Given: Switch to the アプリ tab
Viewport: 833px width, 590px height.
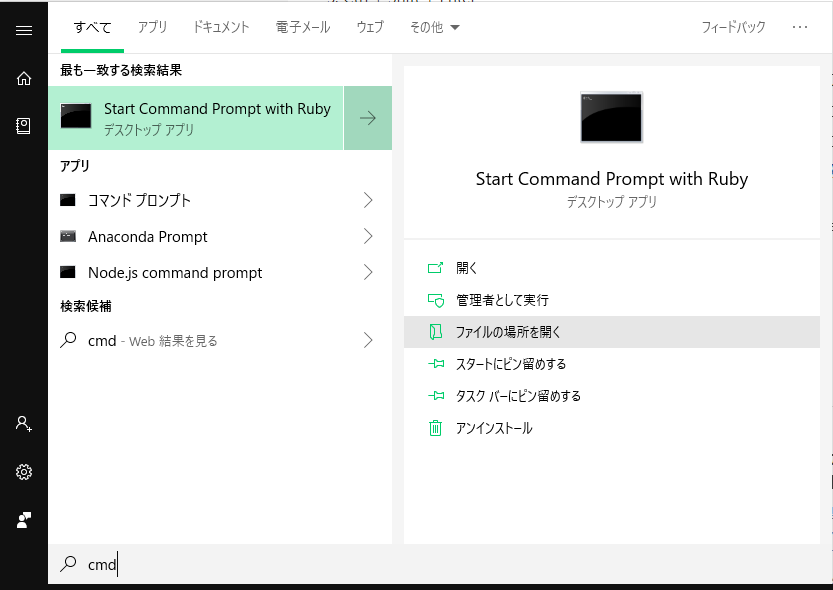Looking at the screenshot, I should [x=152, y=27].
